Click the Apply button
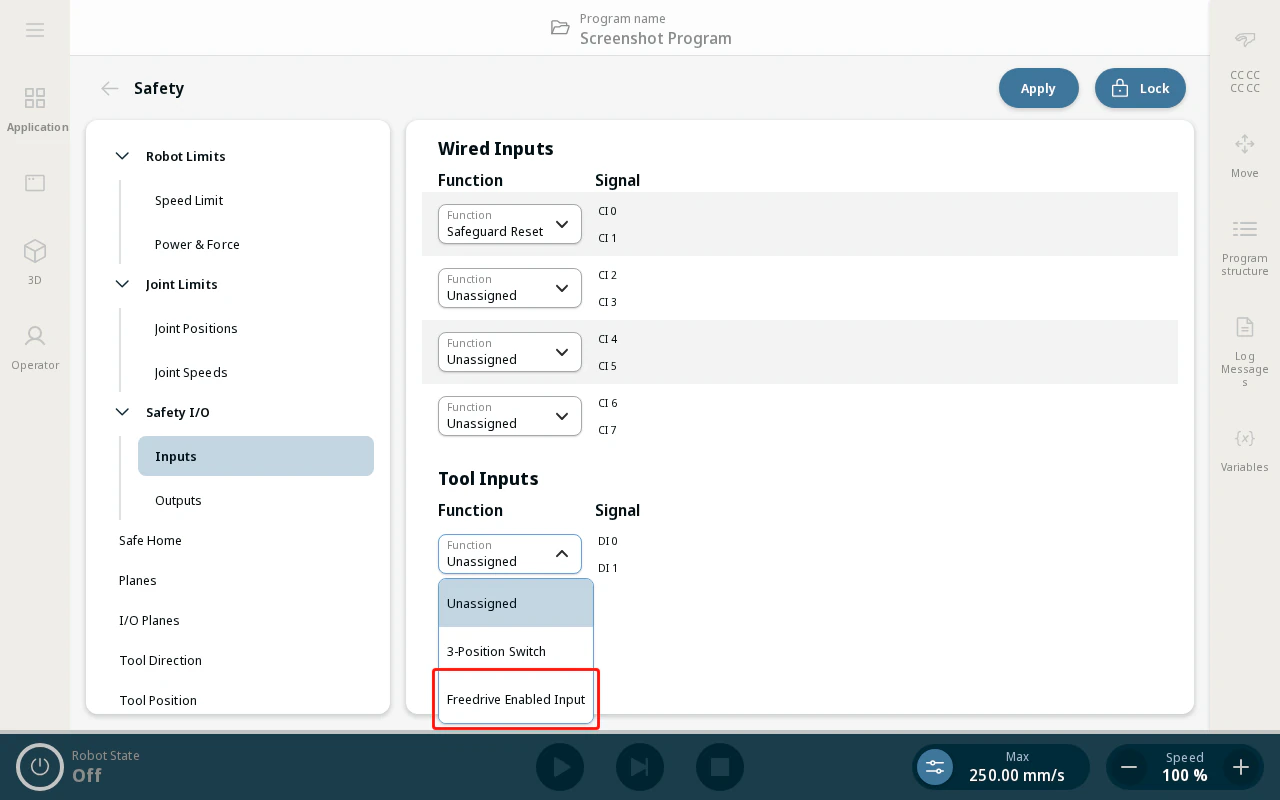Screen dimensions: 1280x800 coord(1039,88)
